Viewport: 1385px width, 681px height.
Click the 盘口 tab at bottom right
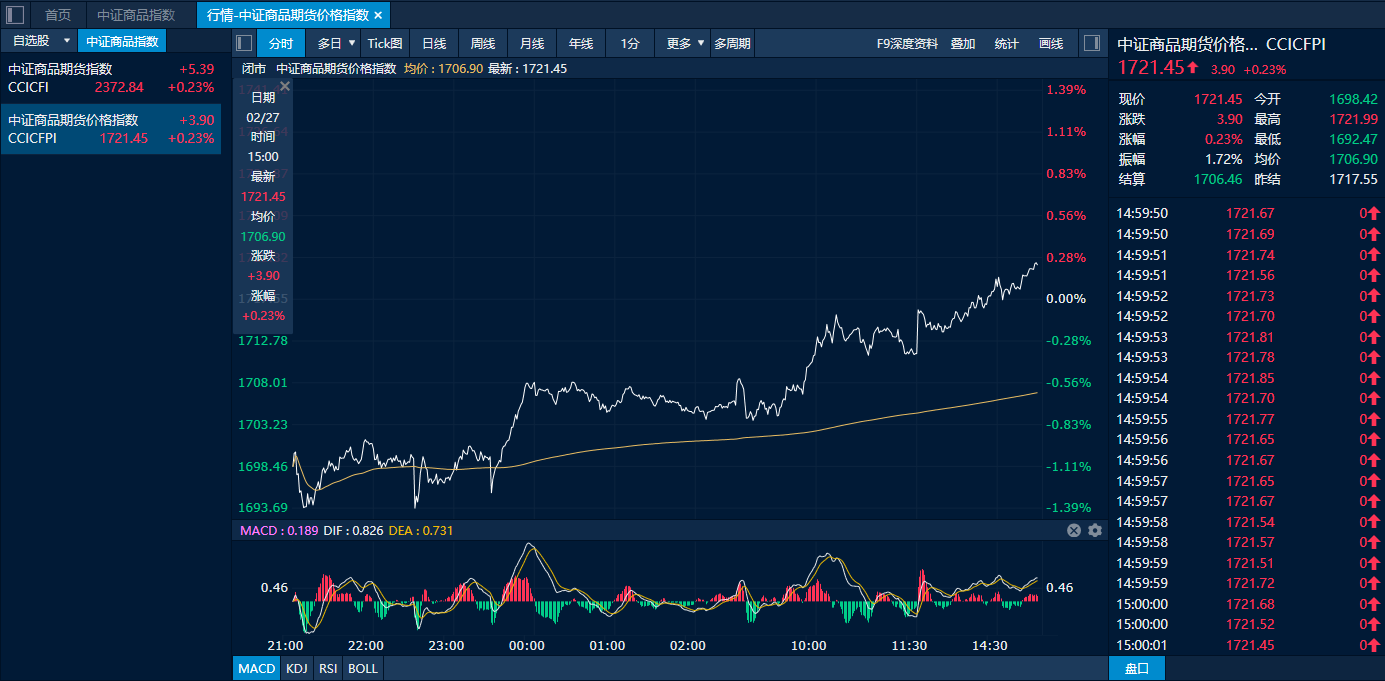coord(1137,668)
